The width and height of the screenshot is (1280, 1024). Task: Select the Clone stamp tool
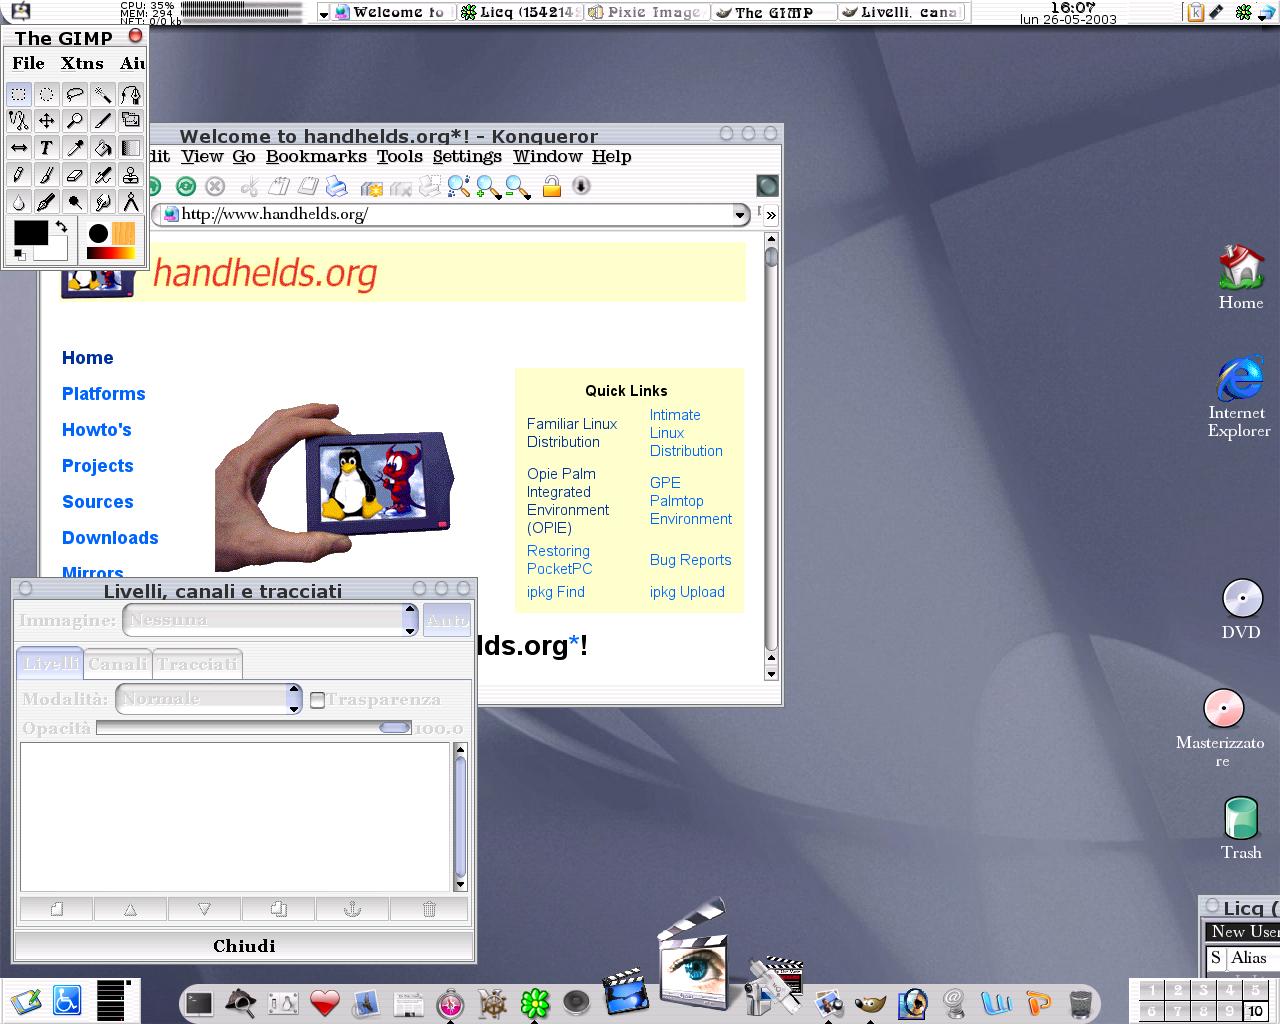point(131,175)
